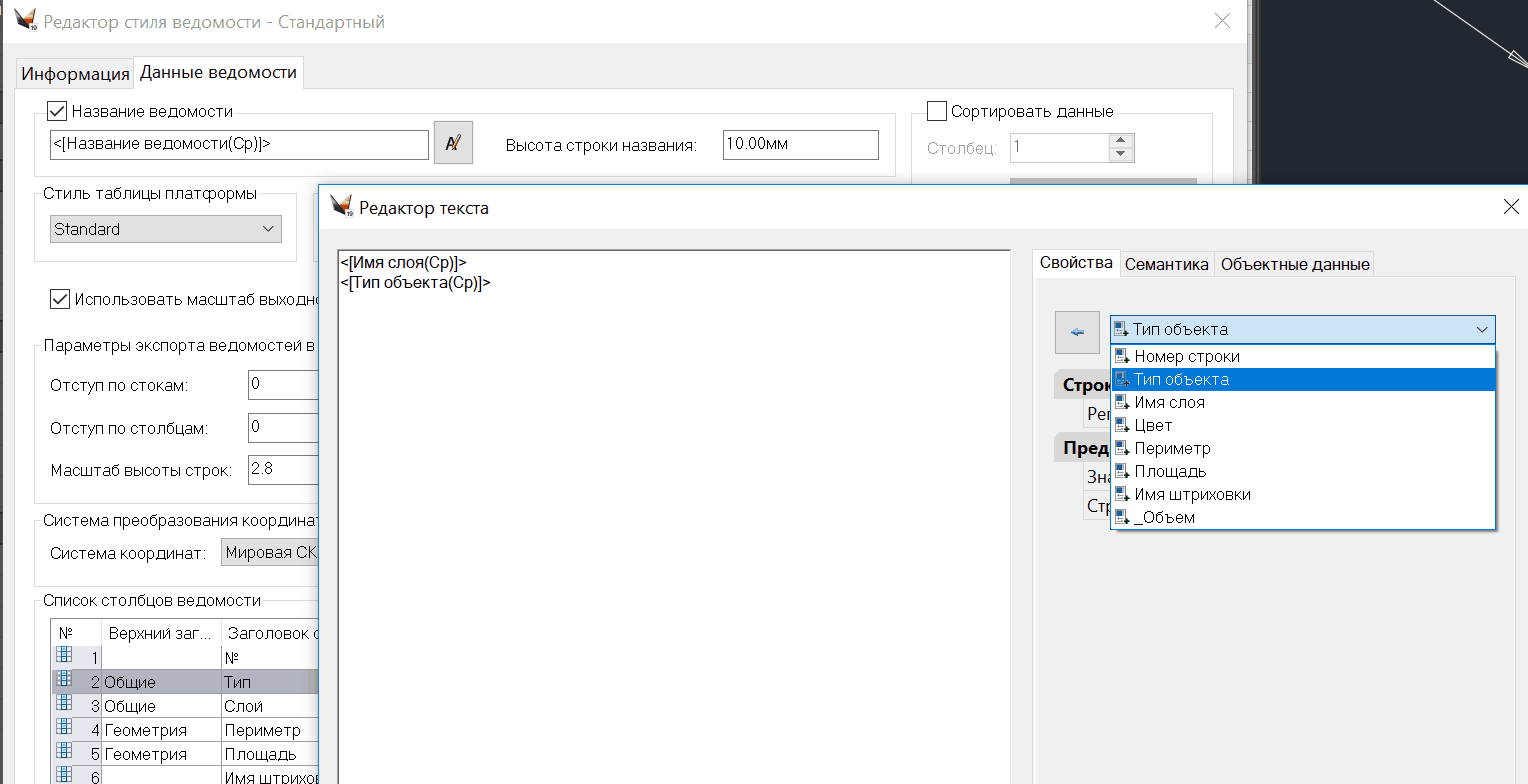Click the icon beside Цвет list item
Viewport: 1528px width, 784px height.
click(x=1122, y=426)
